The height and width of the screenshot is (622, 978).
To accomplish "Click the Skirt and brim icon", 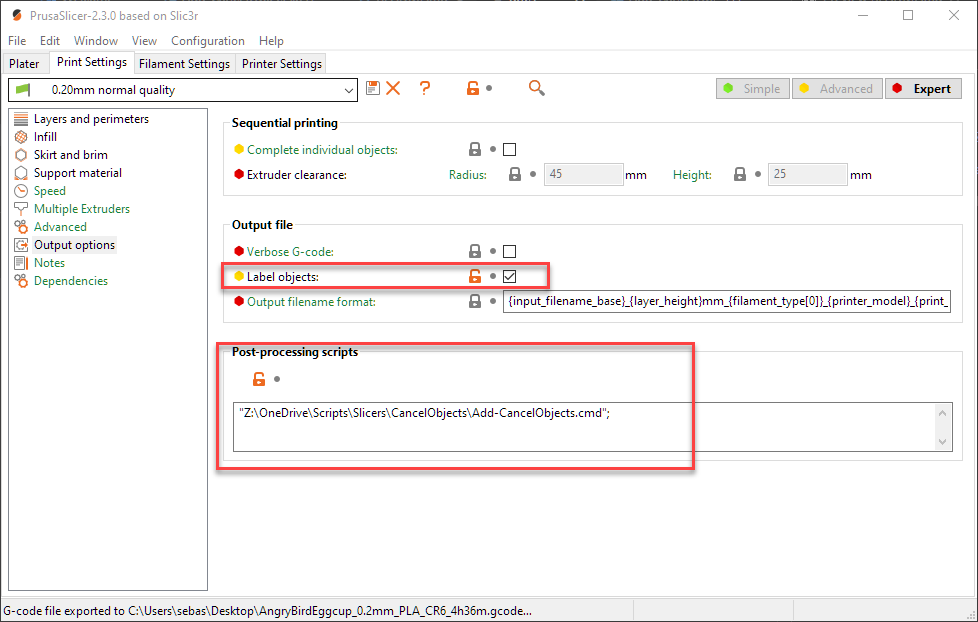I will (21, 155).
